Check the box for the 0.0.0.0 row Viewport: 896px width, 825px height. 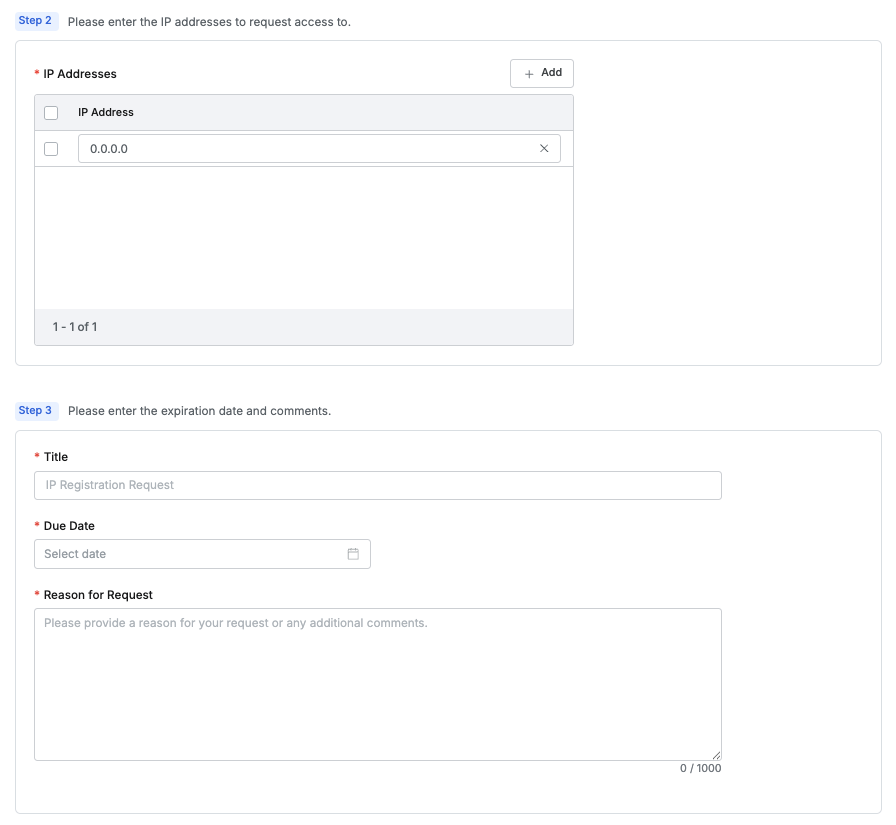51,149
